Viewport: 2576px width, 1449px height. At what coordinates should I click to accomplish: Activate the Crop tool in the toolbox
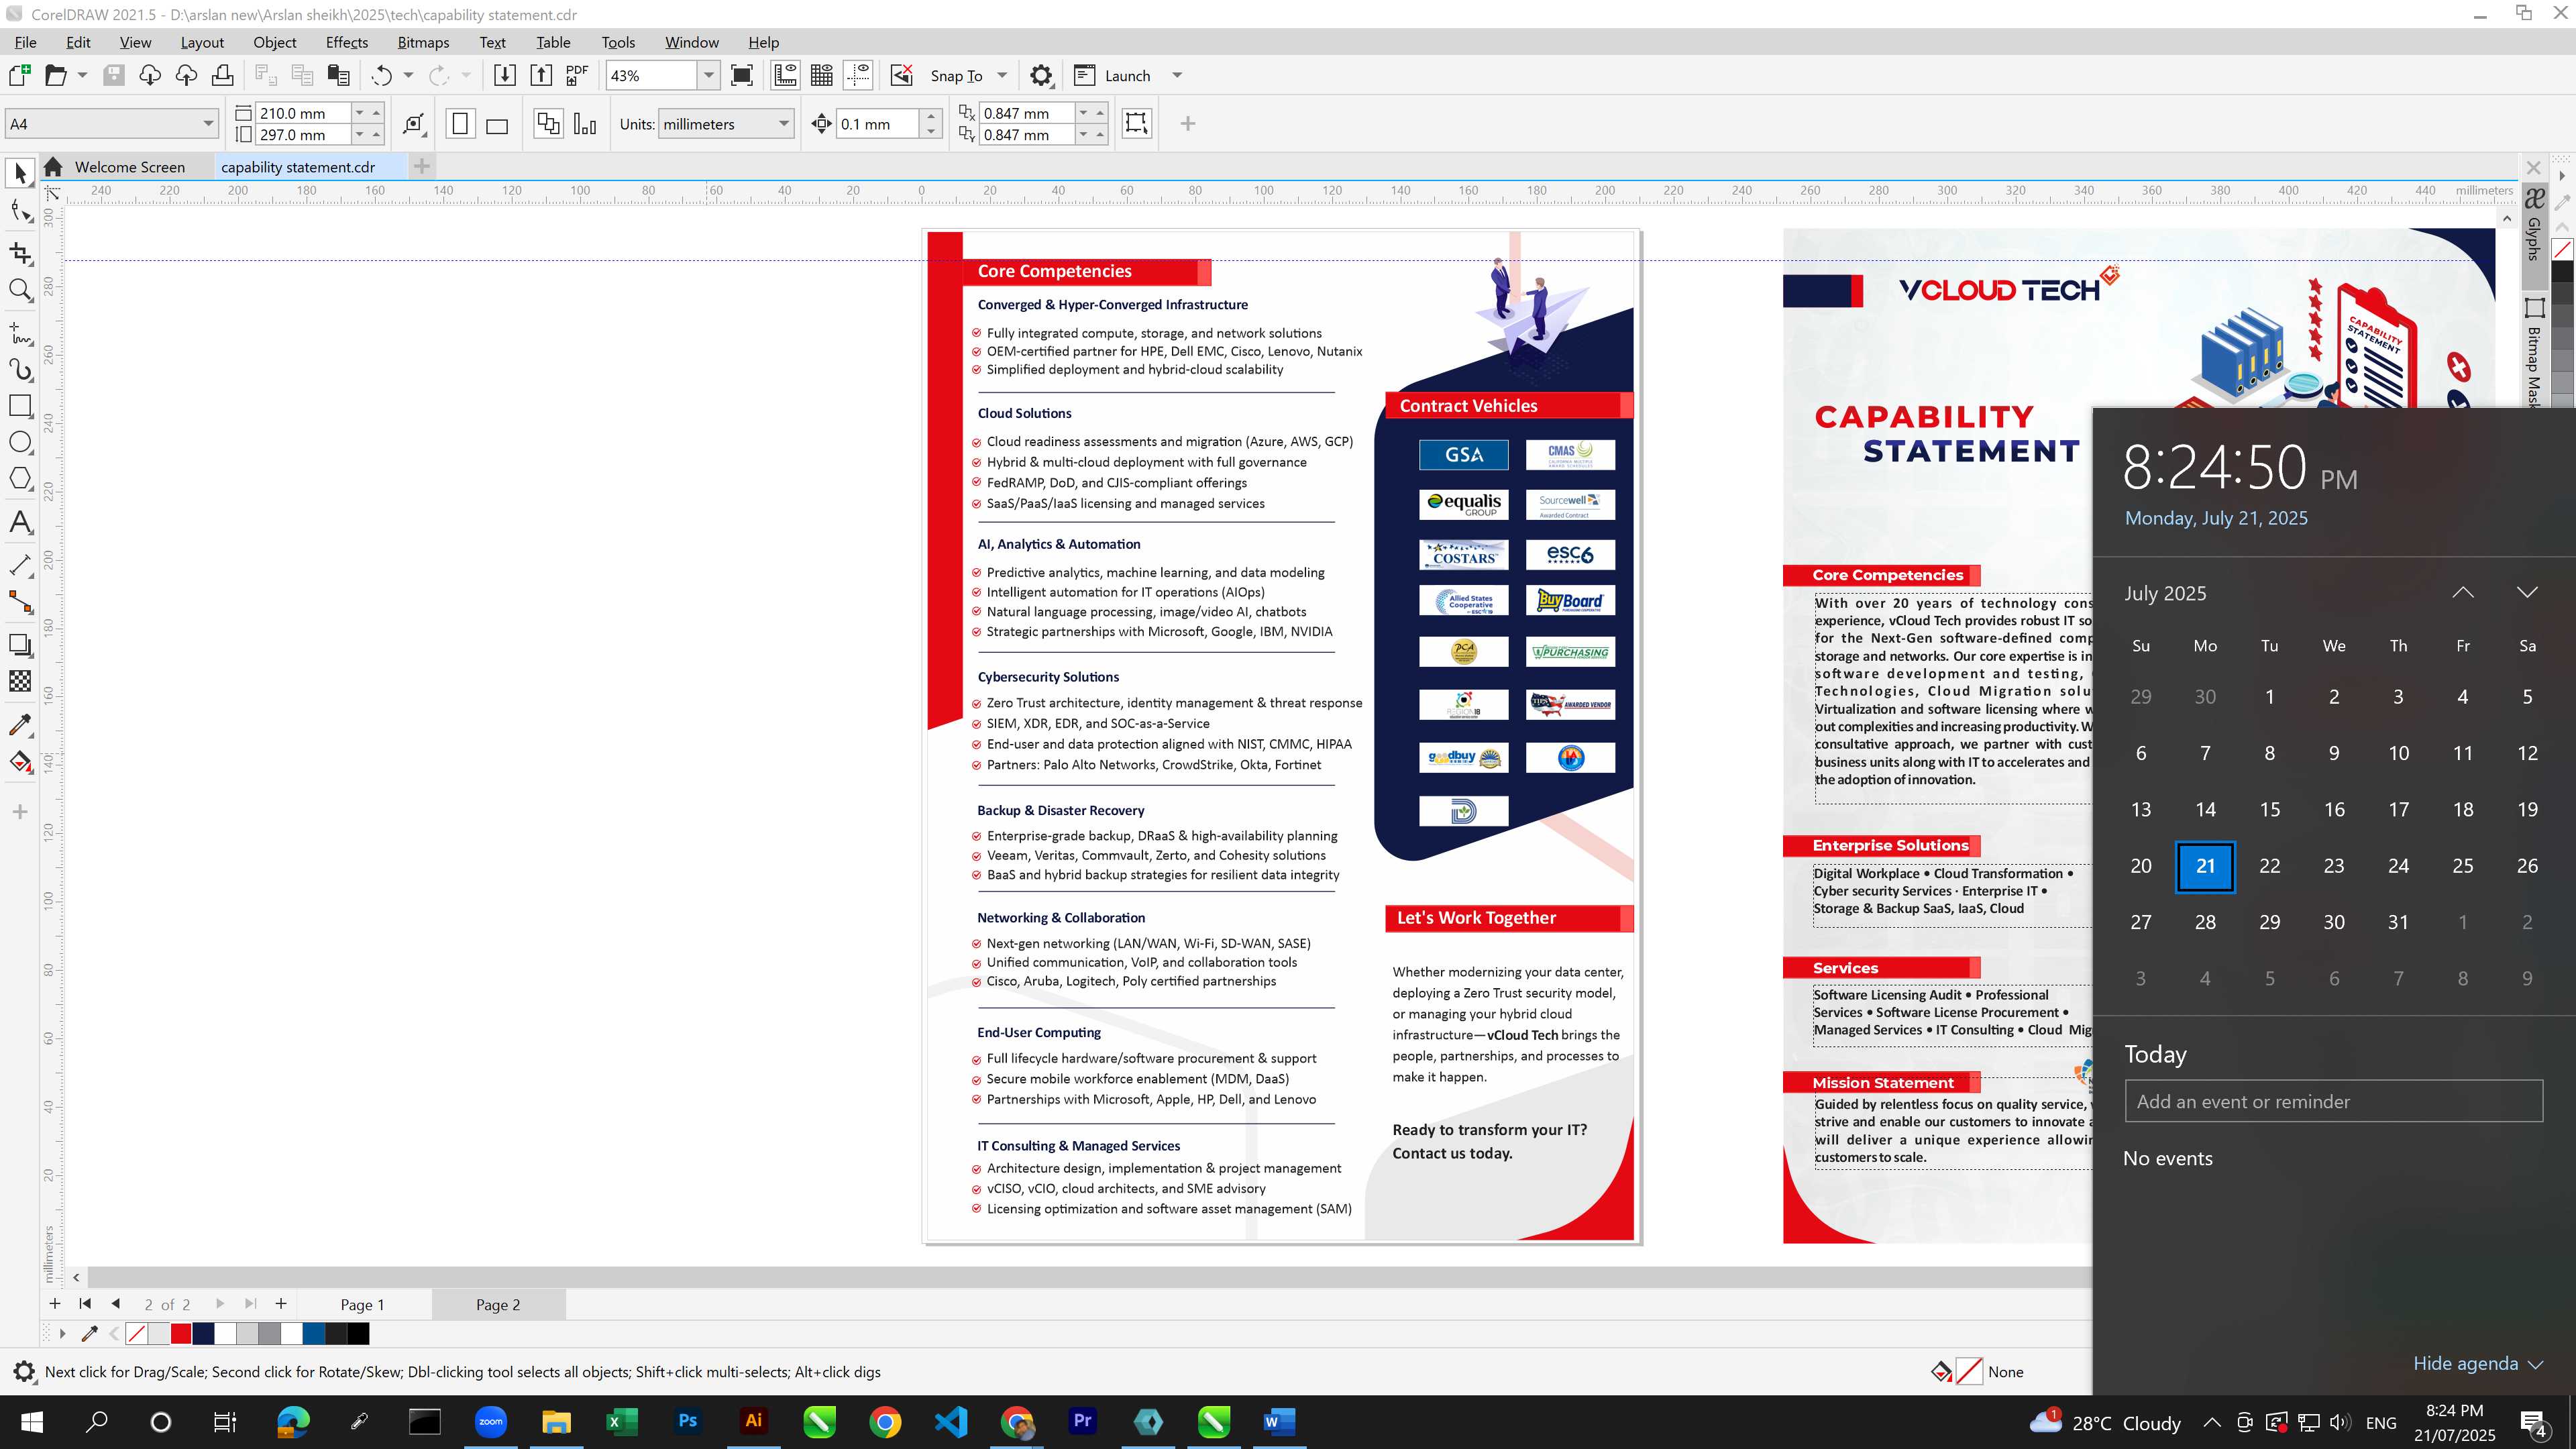coord(20,253)
